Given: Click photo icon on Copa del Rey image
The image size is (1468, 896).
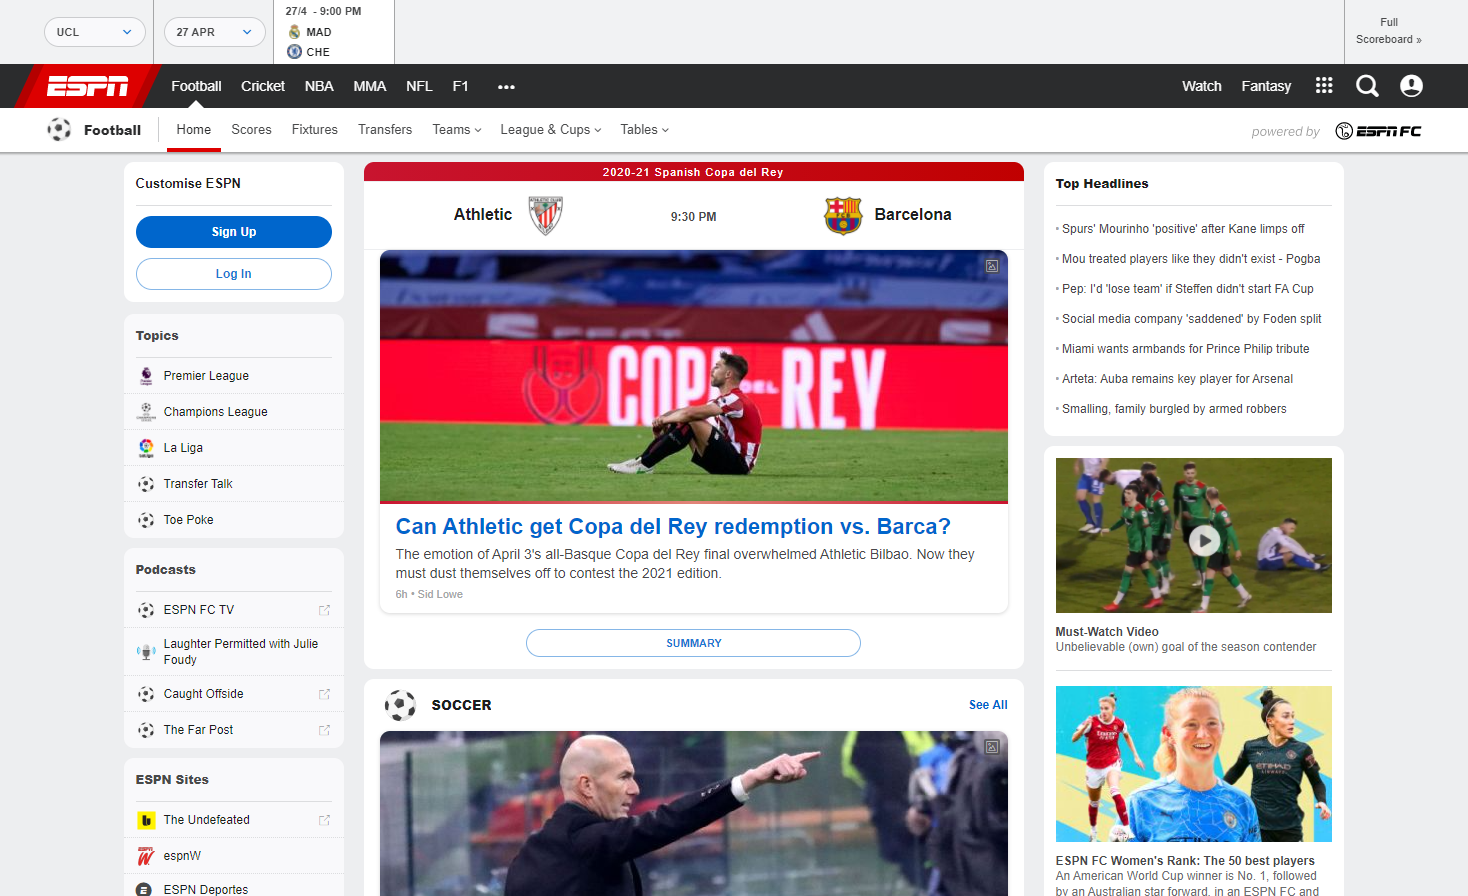Looking at the screenshot, I should point(992,266).
